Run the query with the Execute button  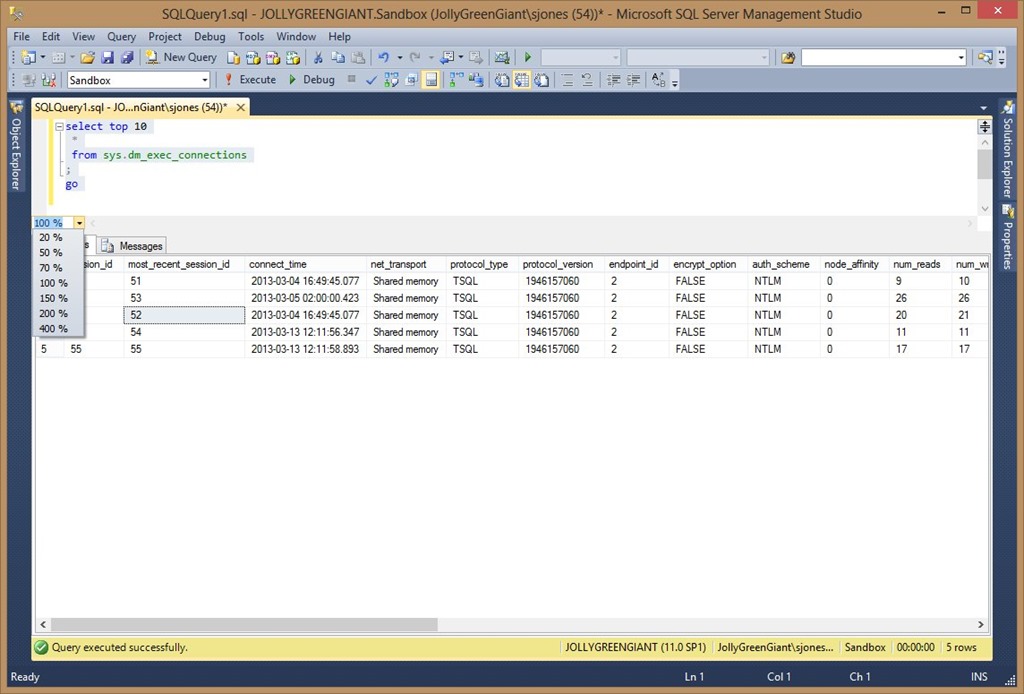[x=249, y=80]
